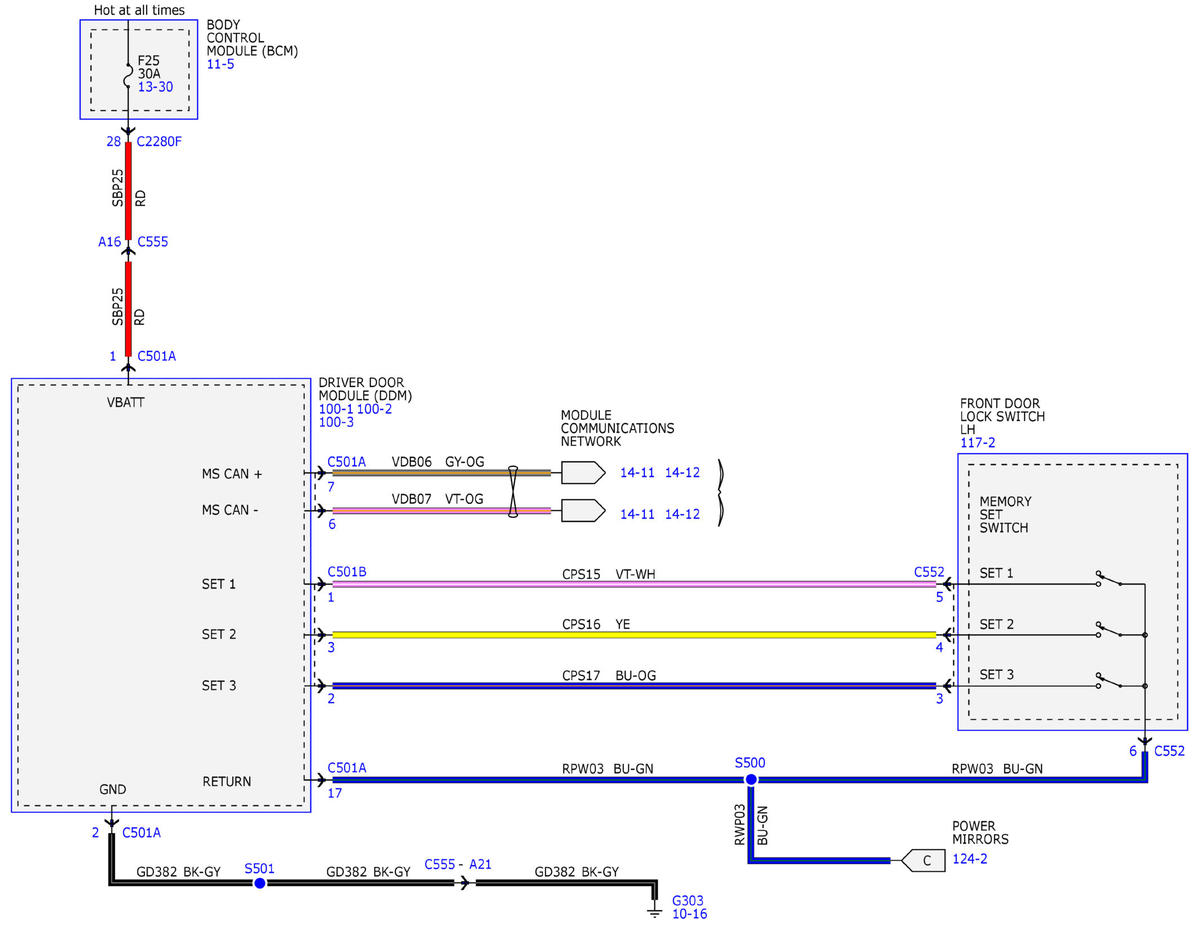The height and width of the screenshot is (927, 1200).
Task: Select the F25 30A fuse symbol
Action: (x=128, y=74)
